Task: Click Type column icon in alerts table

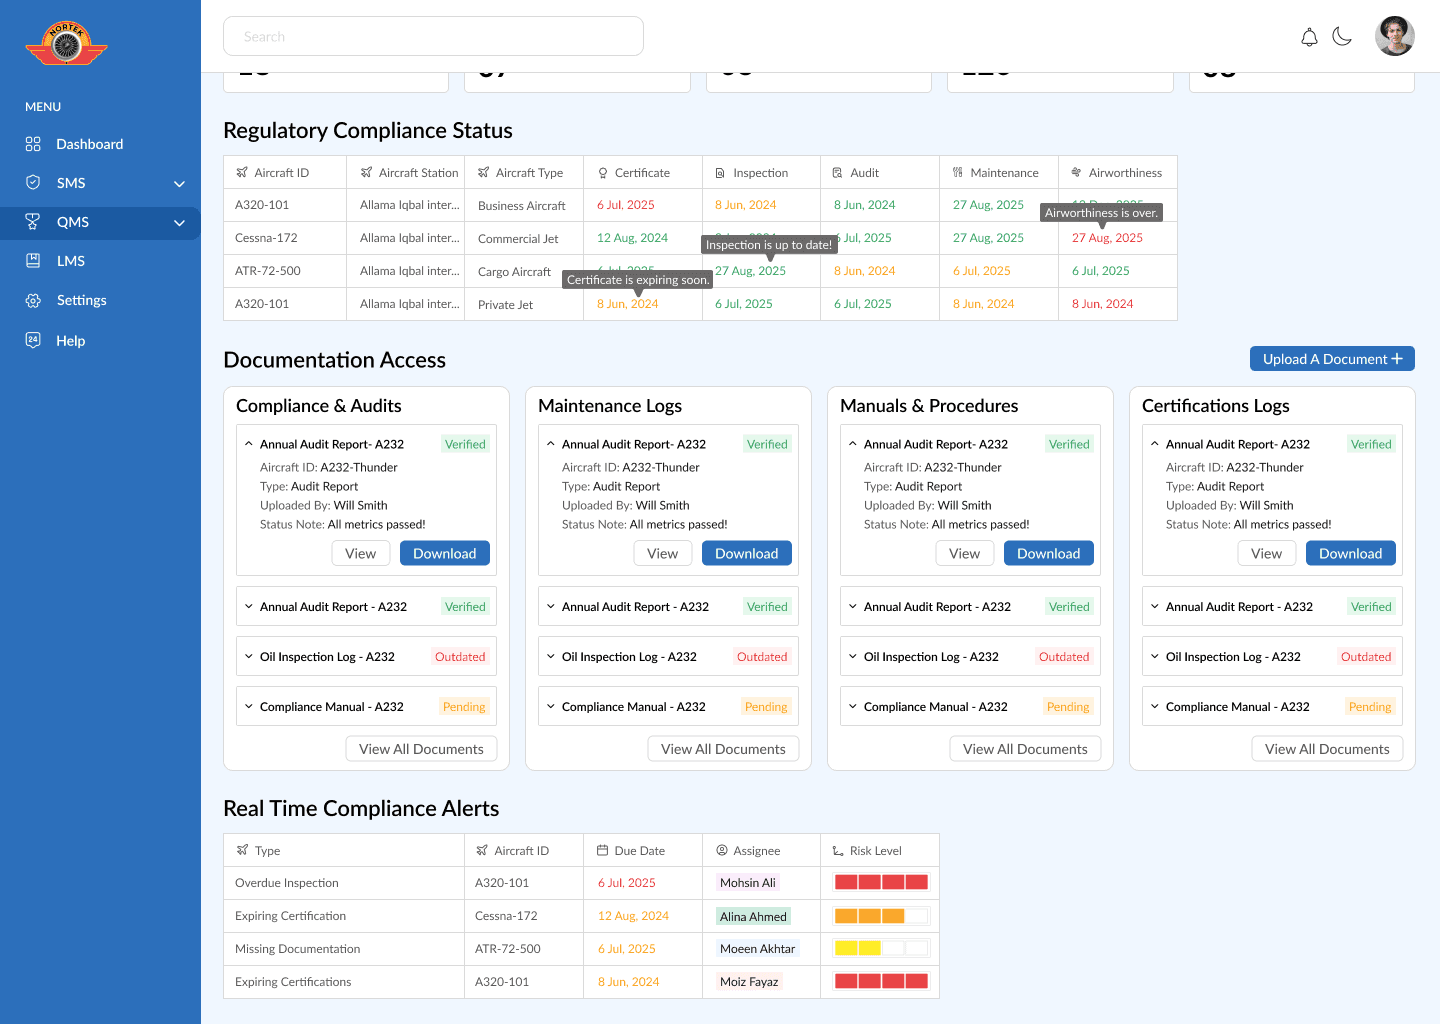Action: point(242,850)
